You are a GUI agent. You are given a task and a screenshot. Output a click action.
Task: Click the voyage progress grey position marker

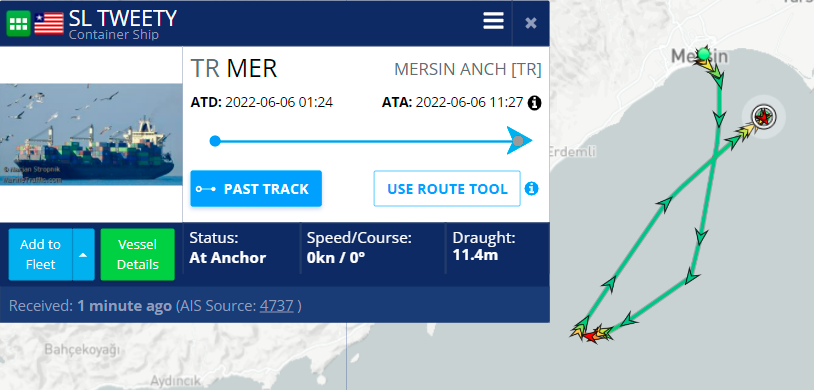(x=518, y=141)
